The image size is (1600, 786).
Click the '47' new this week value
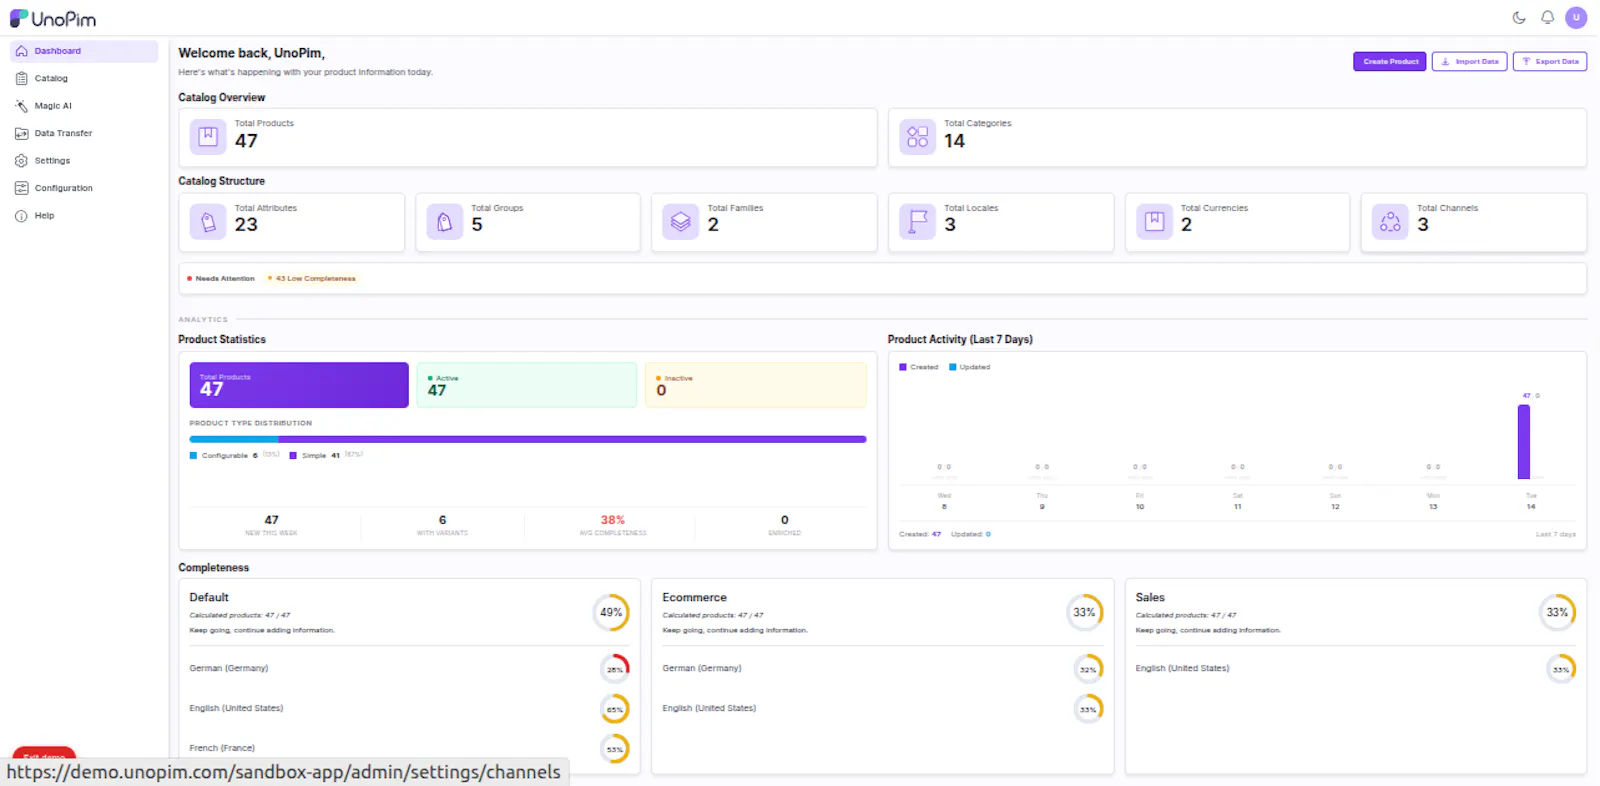click(x=272, y=520)
